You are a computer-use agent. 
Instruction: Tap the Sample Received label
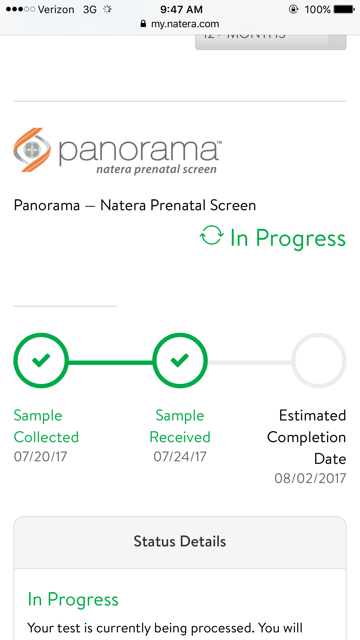point(180,426)
